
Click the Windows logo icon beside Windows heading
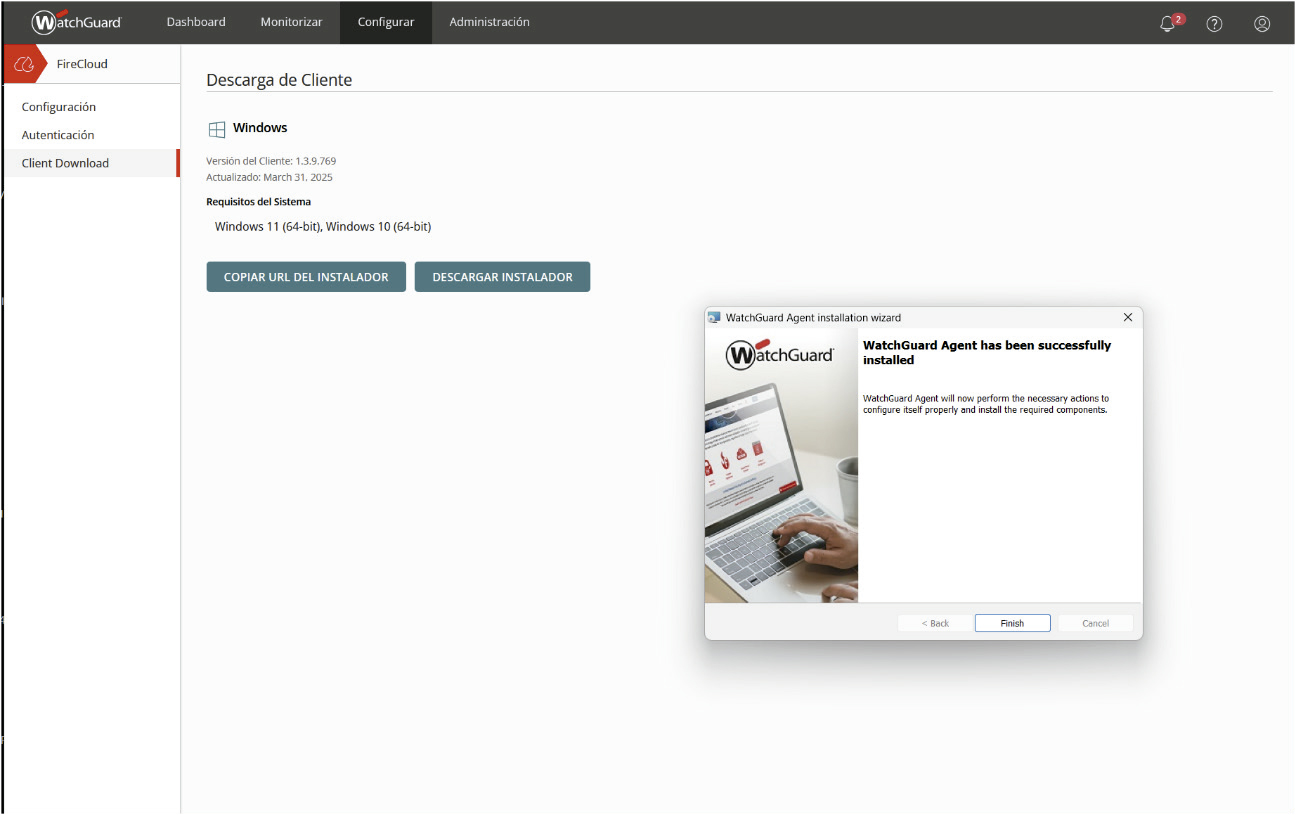(216, 129)
